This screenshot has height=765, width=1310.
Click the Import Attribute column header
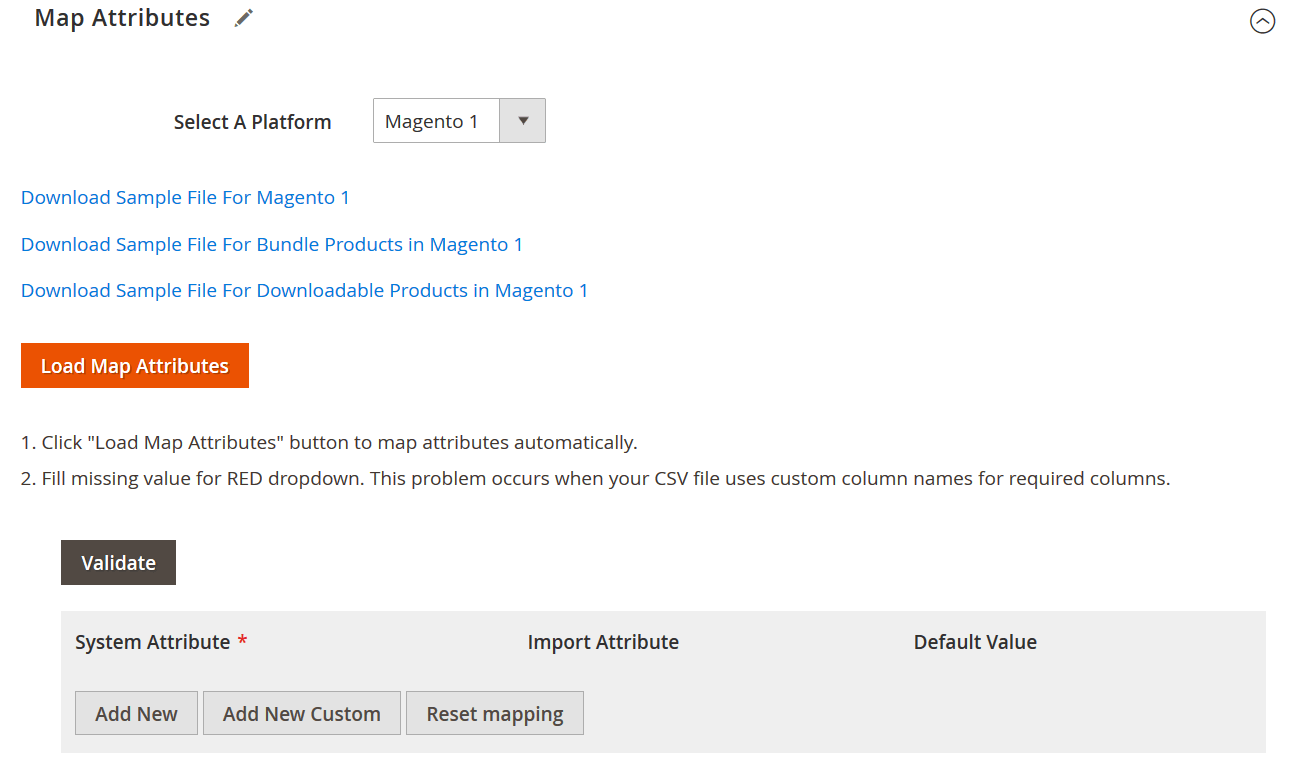pyautogui.click(x=603, y=641)
